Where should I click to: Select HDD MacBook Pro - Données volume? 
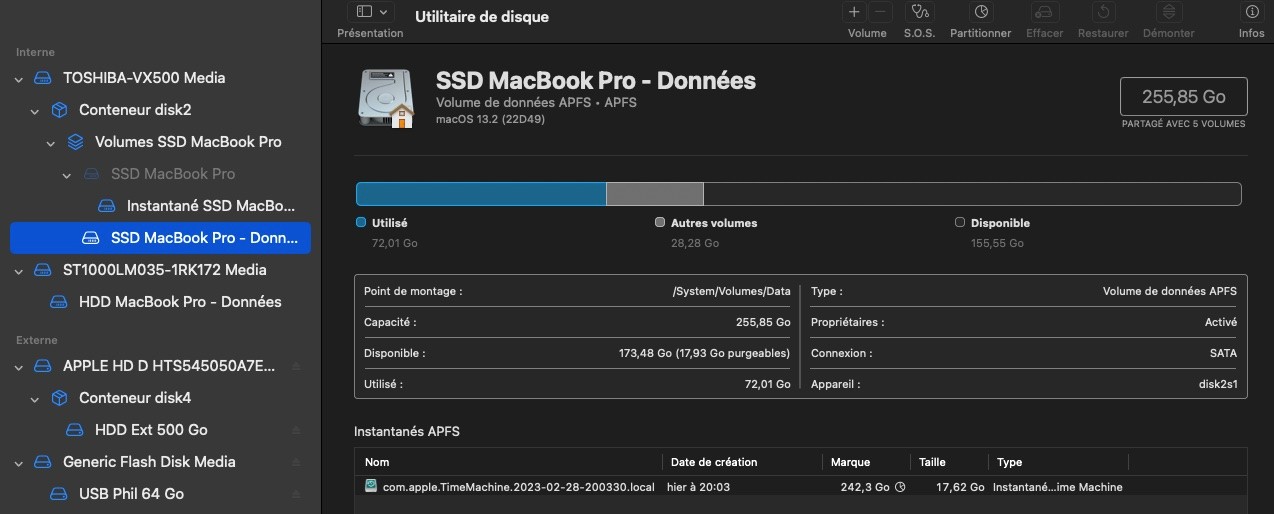180,302
